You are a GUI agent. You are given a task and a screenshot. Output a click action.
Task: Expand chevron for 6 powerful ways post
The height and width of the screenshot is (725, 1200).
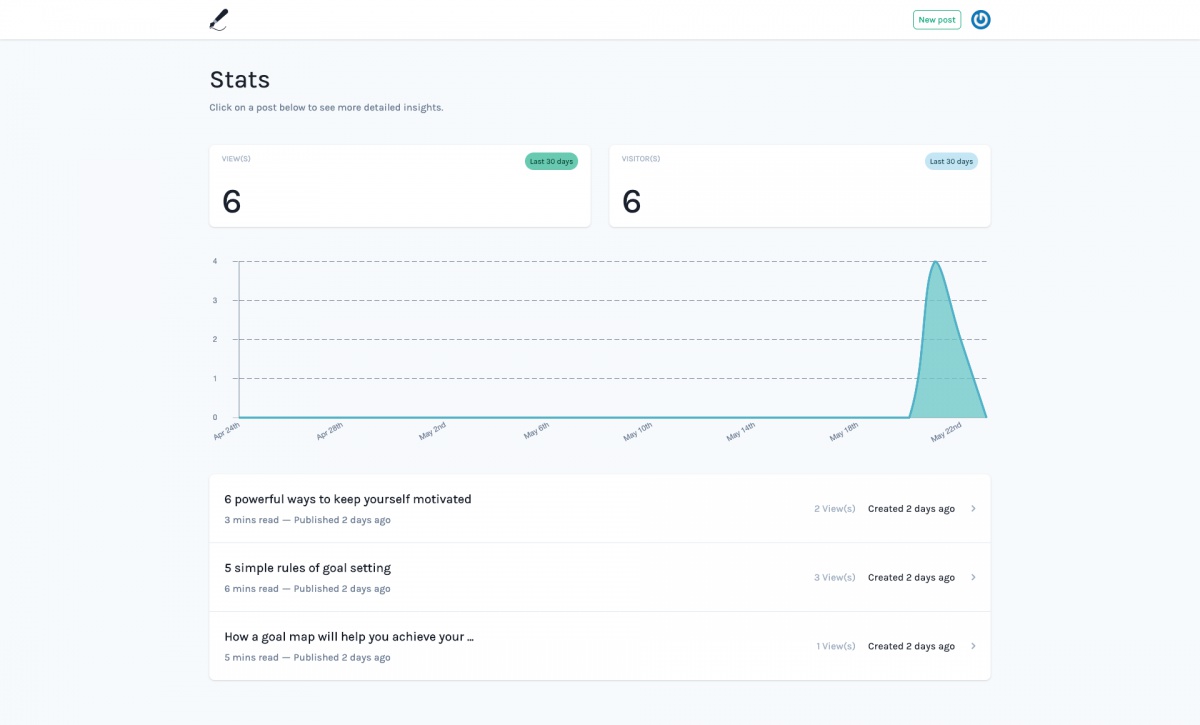point(973,509)
